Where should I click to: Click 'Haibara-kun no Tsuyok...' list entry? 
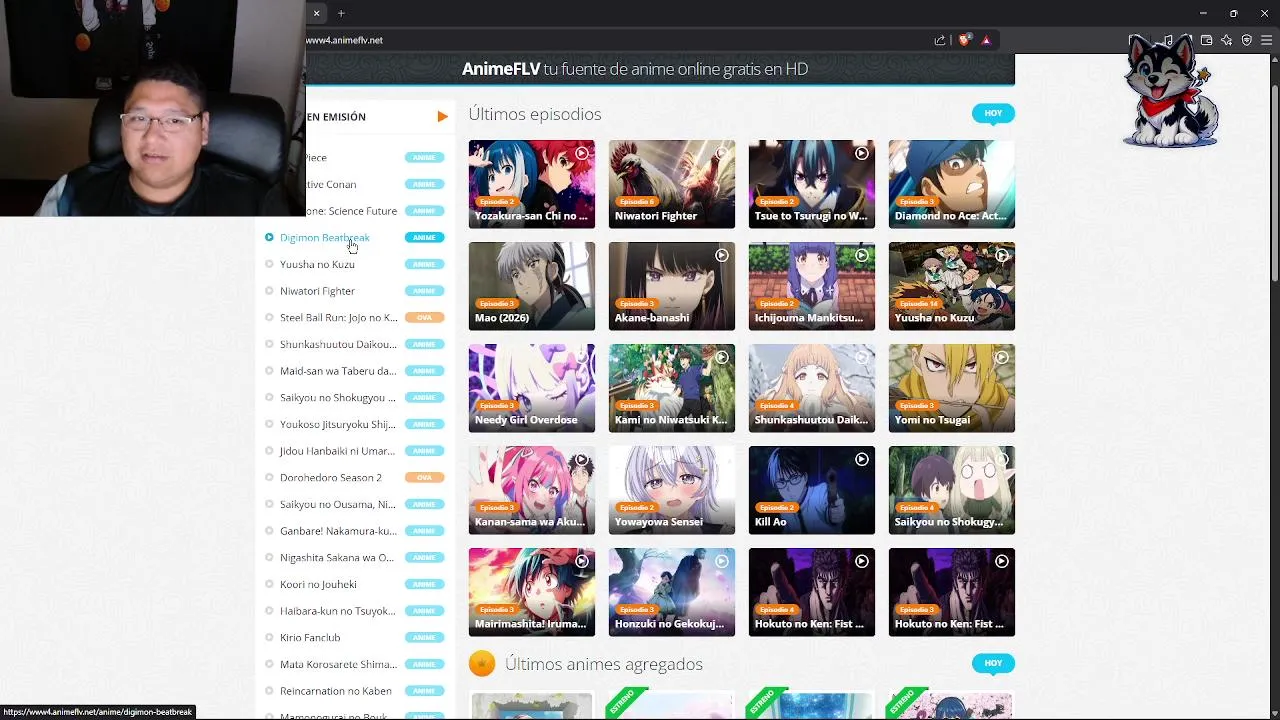tap(338, 611)
